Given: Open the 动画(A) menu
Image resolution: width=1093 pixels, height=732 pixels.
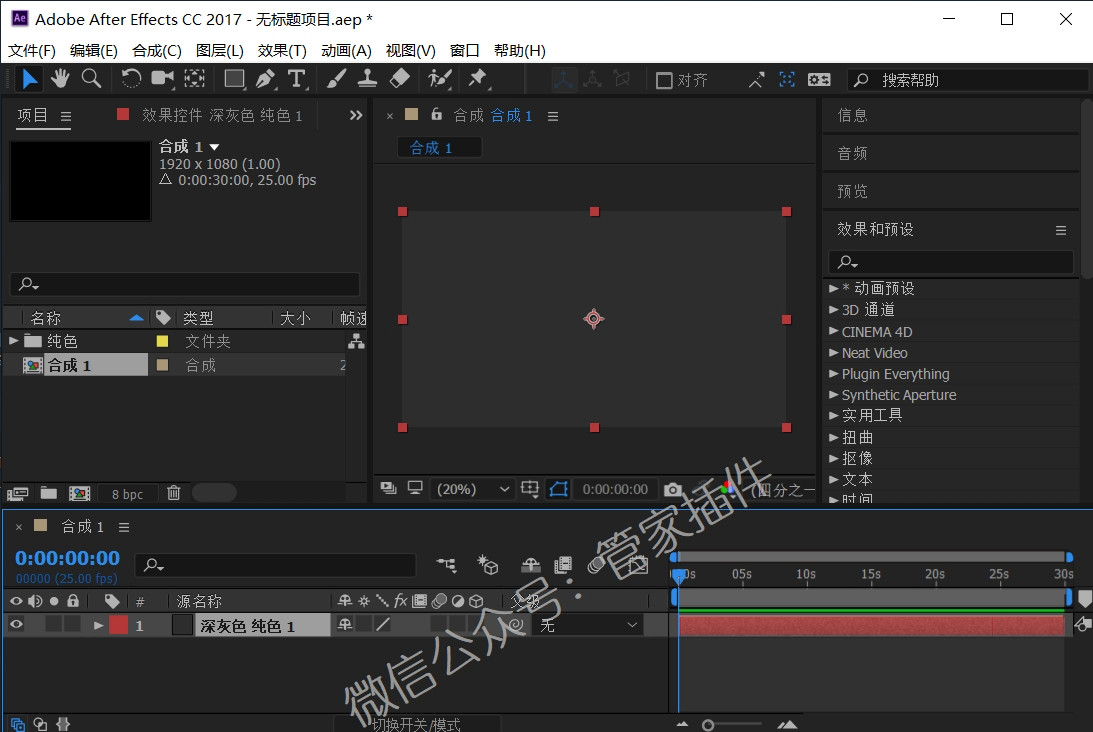Looking at the screenshot, I should pos(346,51).
